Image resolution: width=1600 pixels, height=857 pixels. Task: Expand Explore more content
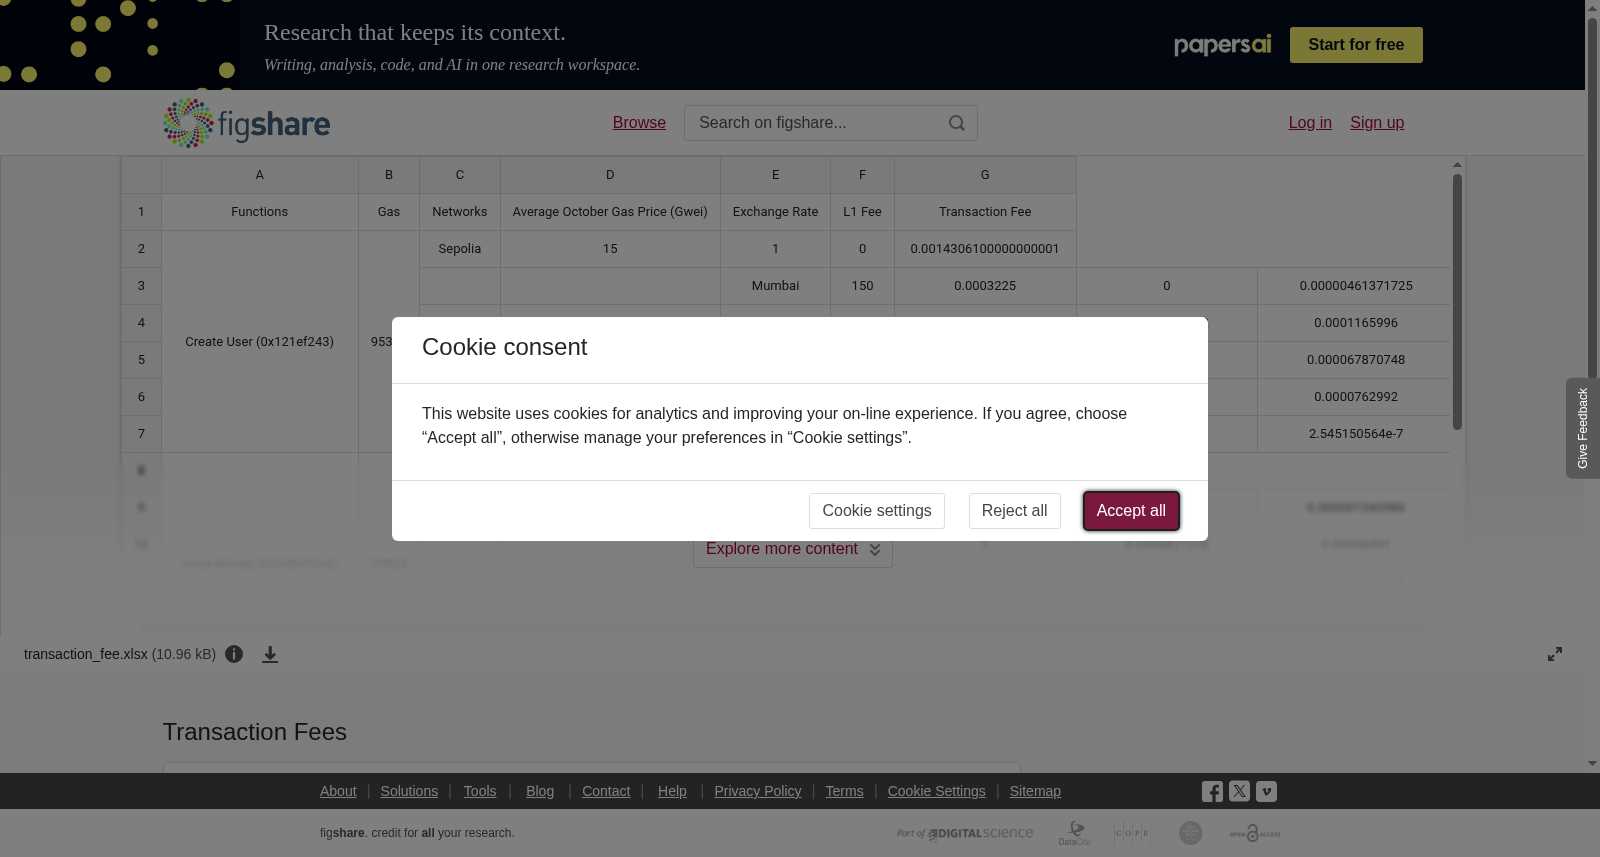793,549
